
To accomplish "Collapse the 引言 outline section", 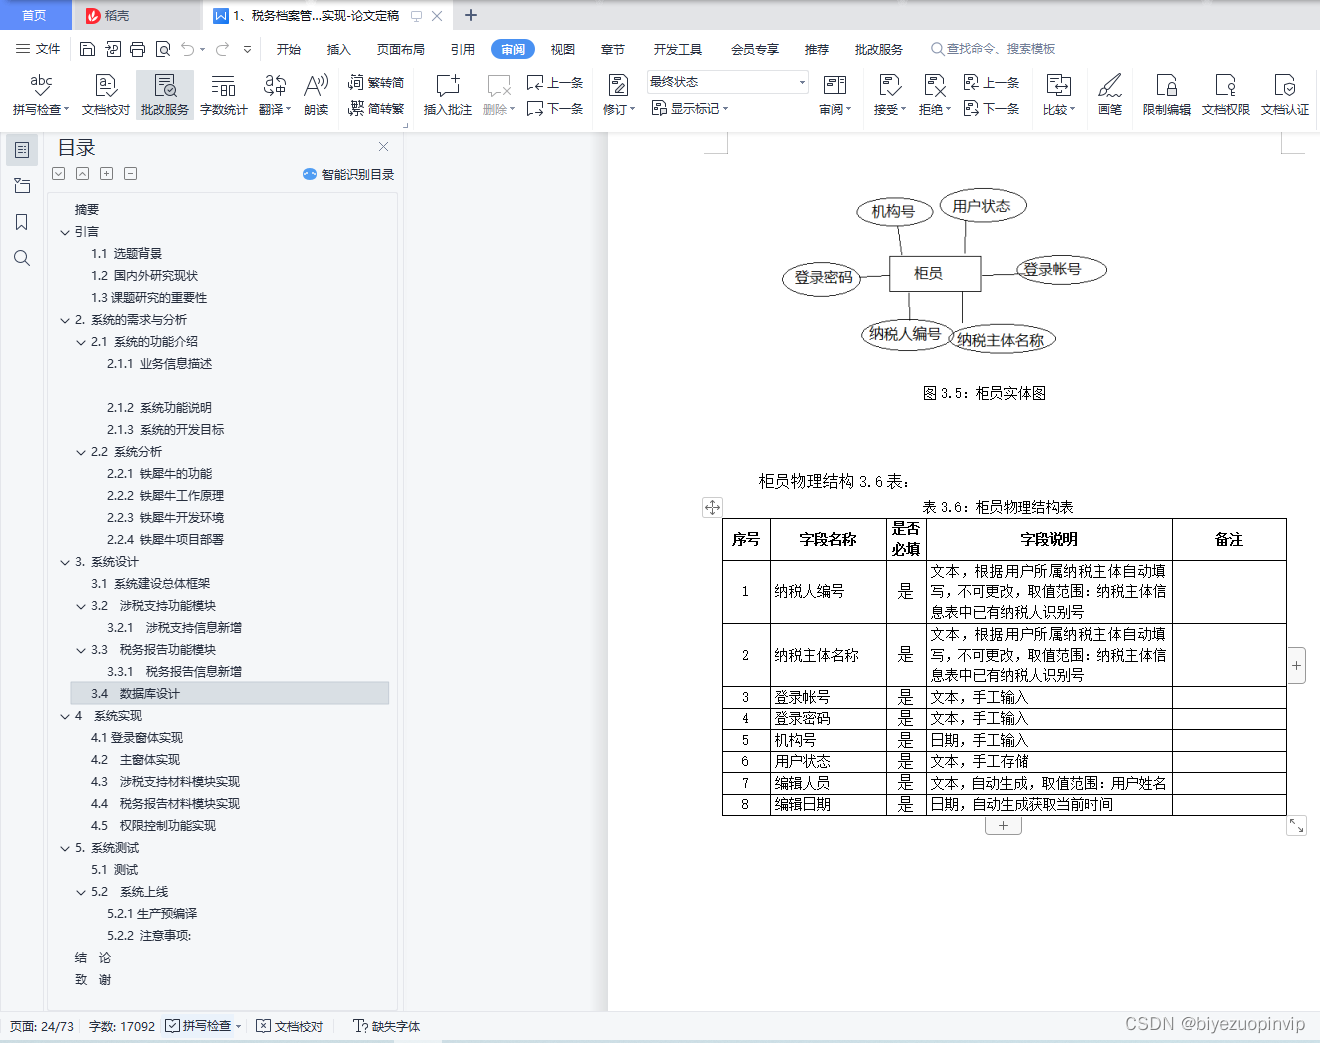I will click(x=65, y=232).
